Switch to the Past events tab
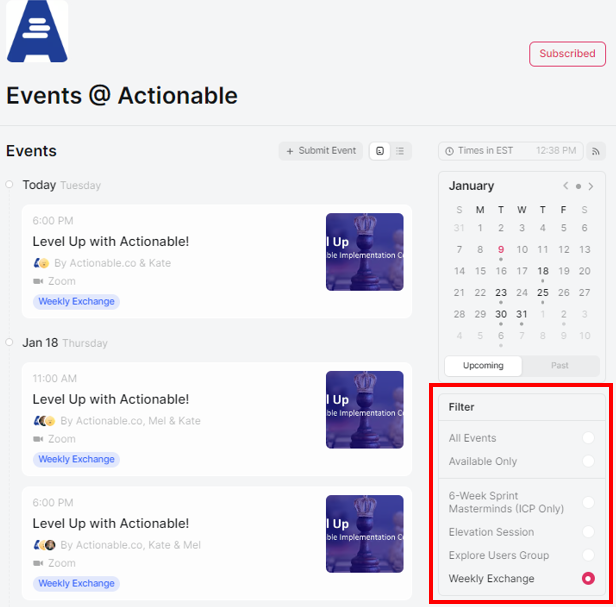This screenshot has width=616, height=607. click(x=560, y=365)
